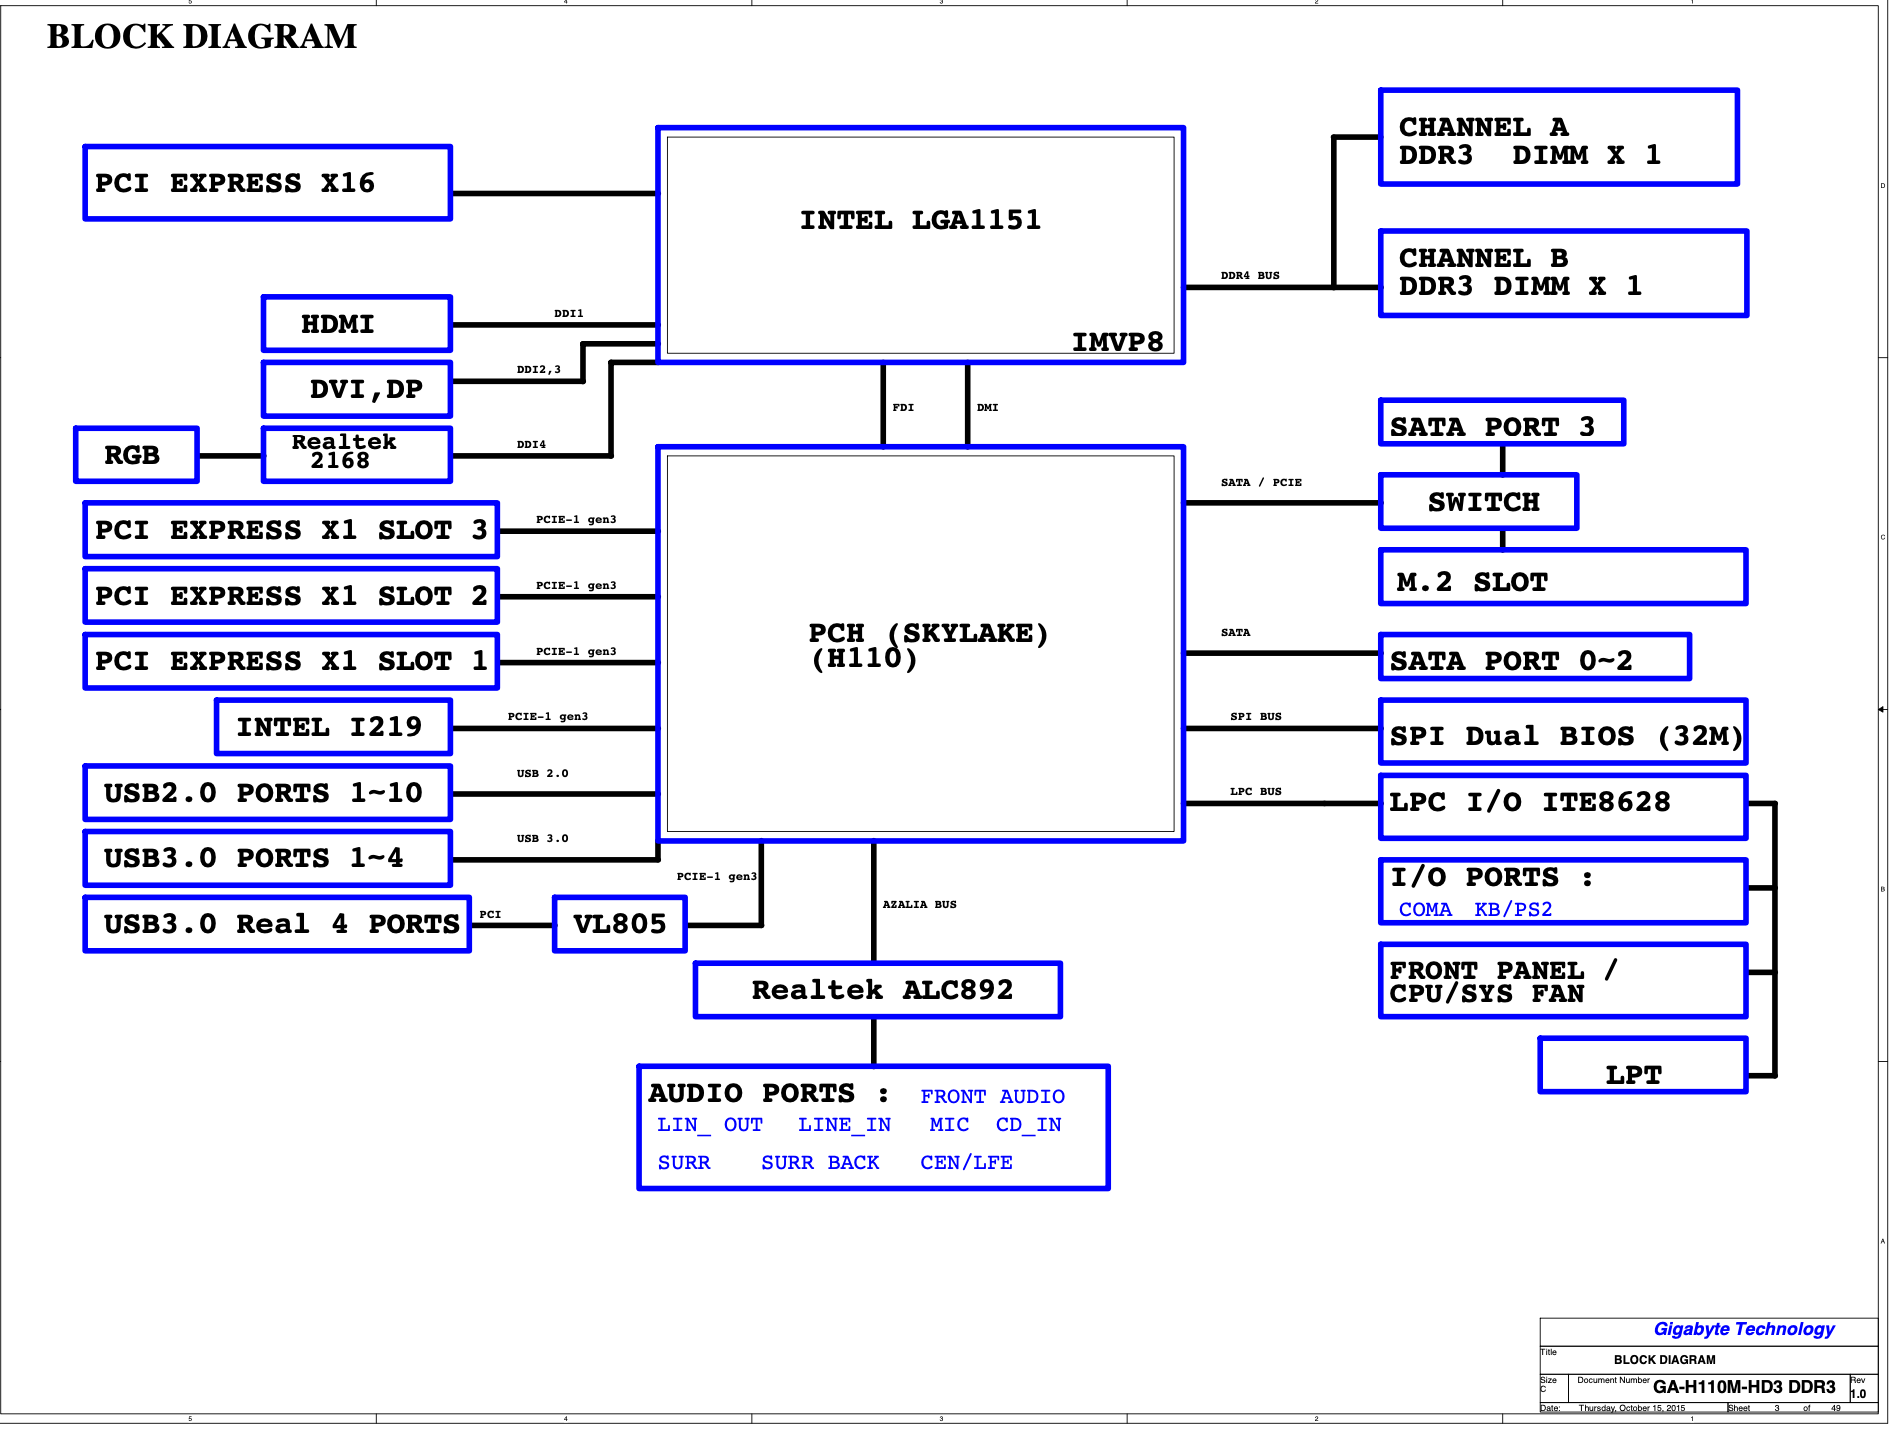Click the USB 2.0 bus label

coord(542,773)
